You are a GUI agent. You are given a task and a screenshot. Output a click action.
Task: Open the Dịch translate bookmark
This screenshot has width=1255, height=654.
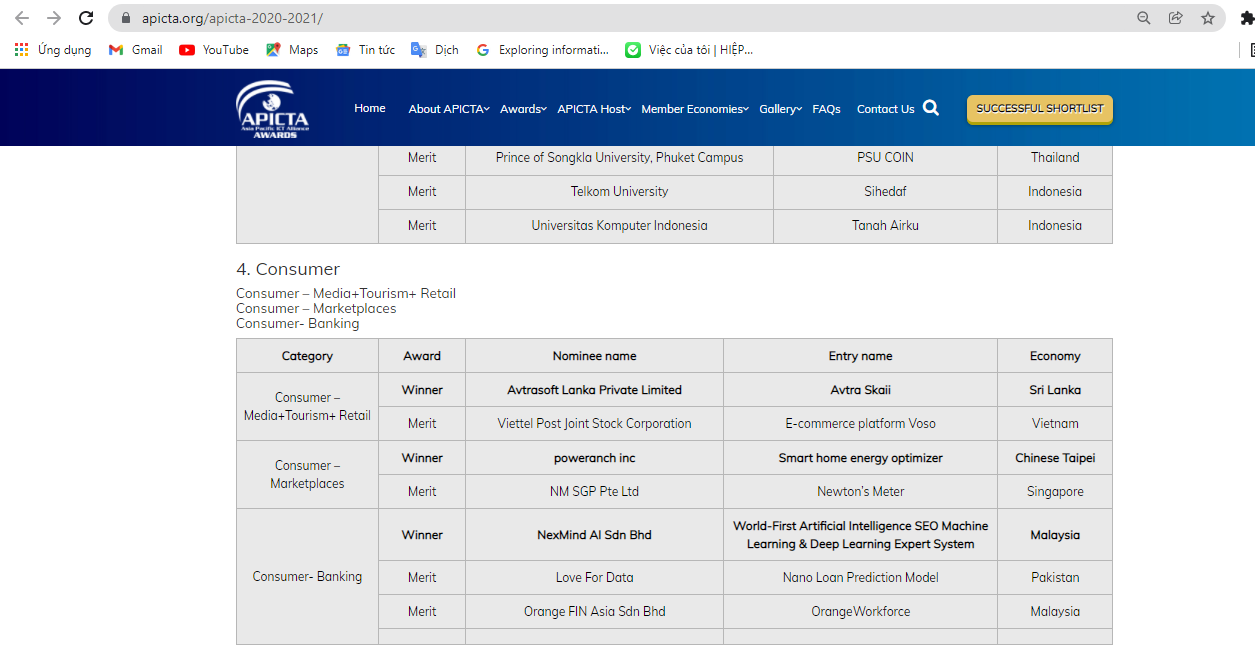(435, 50)
